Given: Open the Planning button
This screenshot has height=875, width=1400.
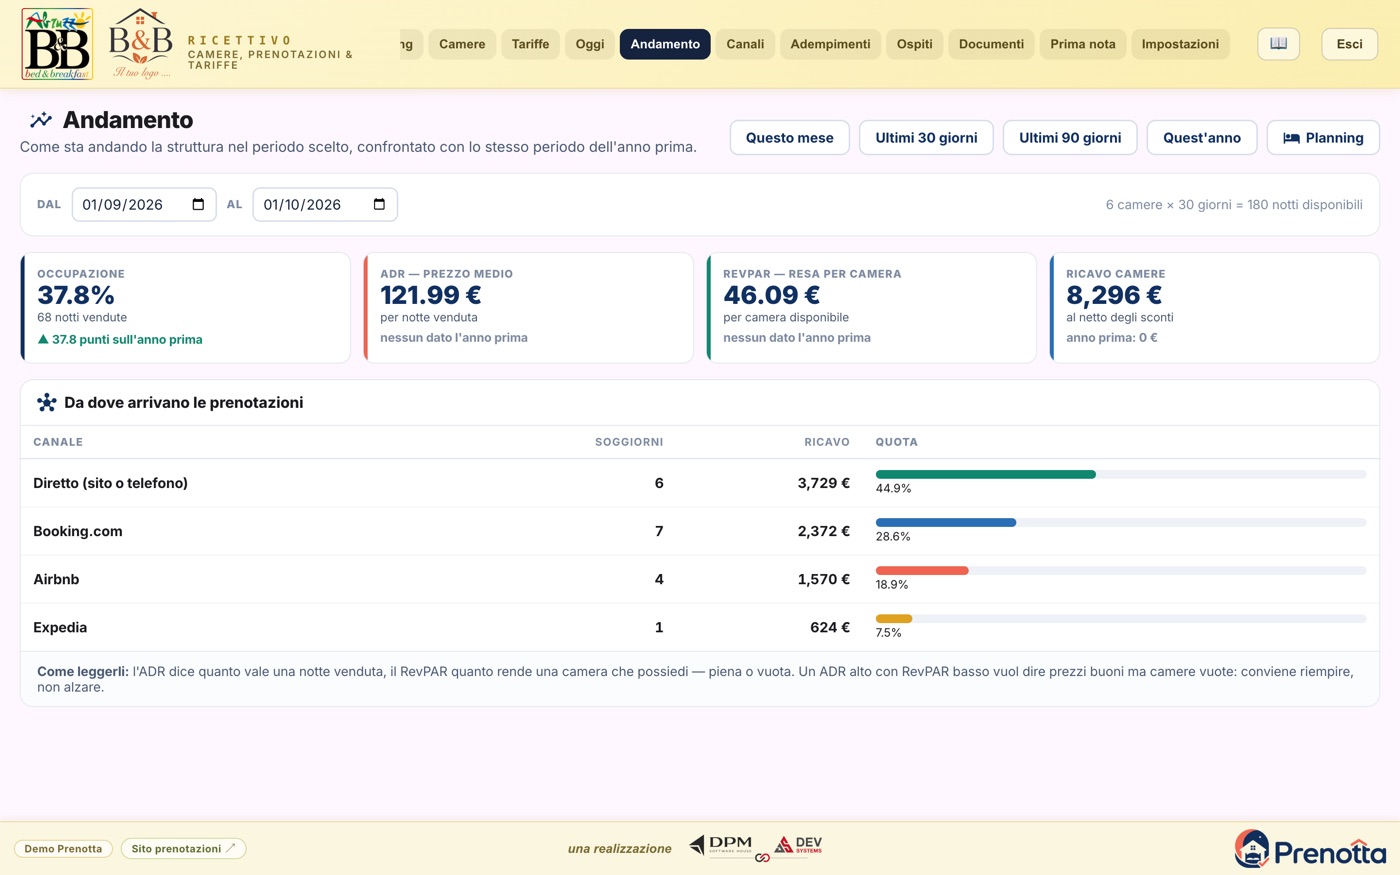Looking at the screenshot, I should pyautogui.click(x=1323, y=138).
